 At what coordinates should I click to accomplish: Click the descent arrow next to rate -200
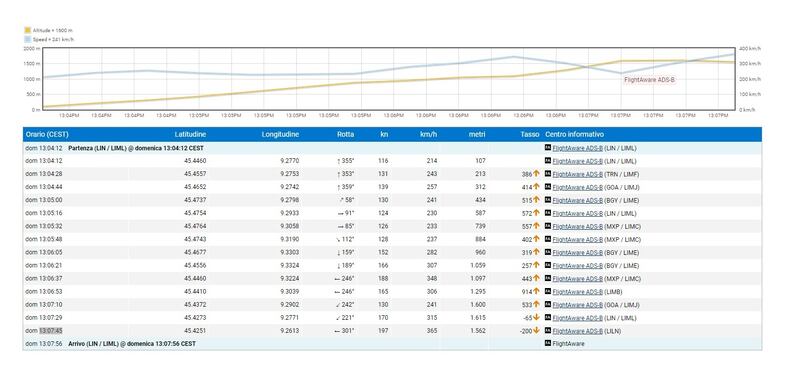point(536,331)
